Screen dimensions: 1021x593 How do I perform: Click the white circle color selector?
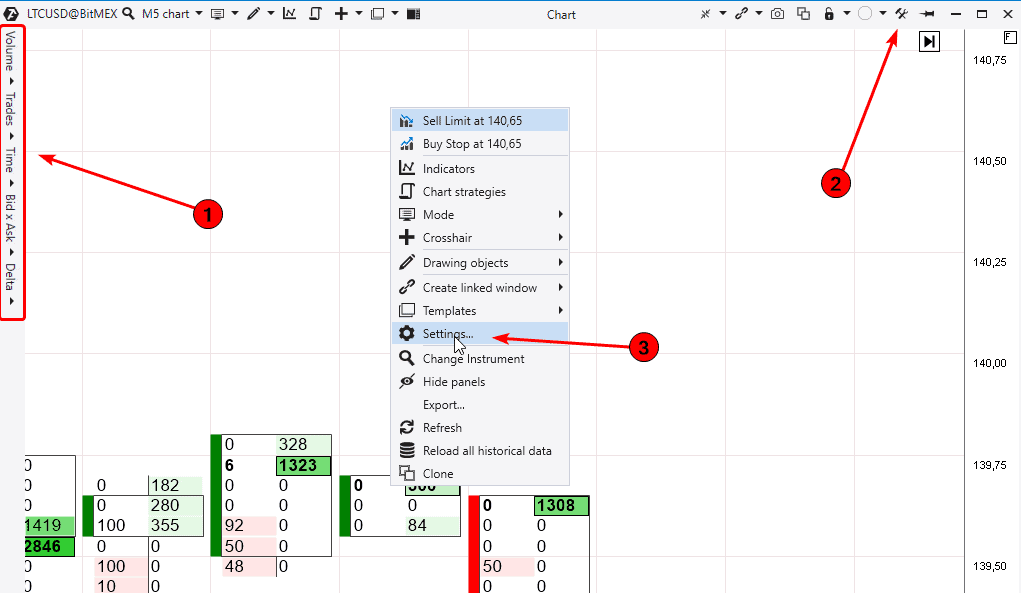point(865,14)
